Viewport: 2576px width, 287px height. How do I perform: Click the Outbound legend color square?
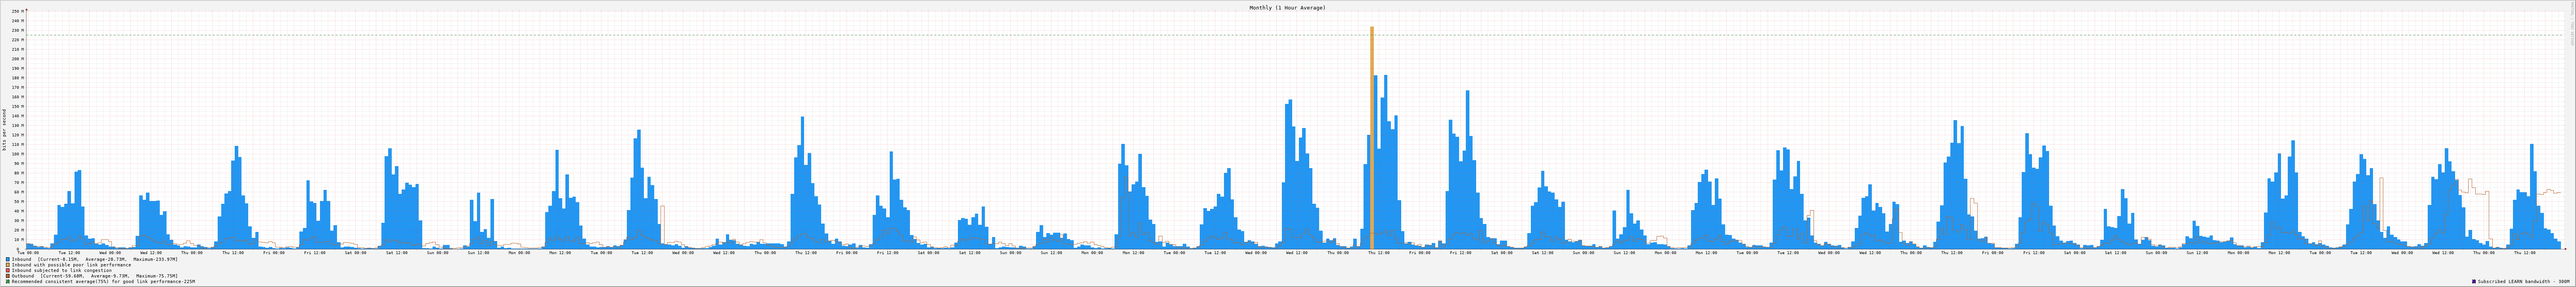click(8, 276)
